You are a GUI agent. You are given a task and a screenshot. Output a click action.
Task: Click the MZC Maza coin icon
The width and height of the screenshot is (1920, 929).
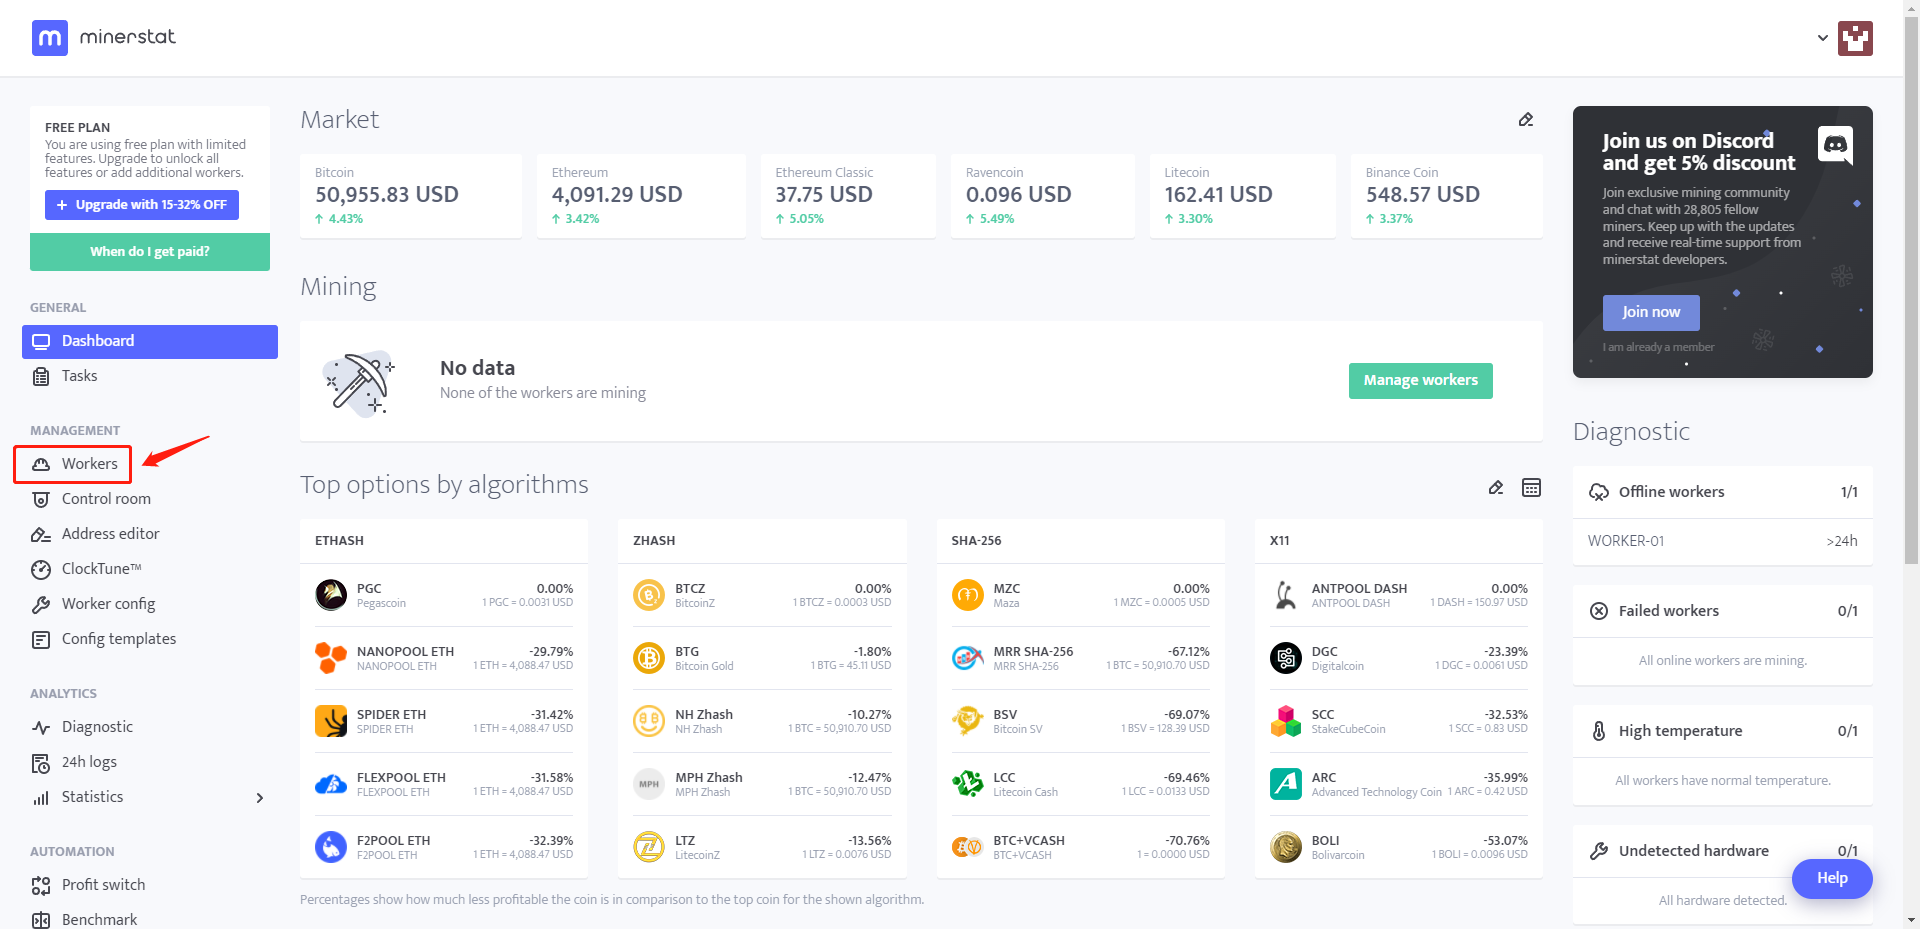click(967, 595)
